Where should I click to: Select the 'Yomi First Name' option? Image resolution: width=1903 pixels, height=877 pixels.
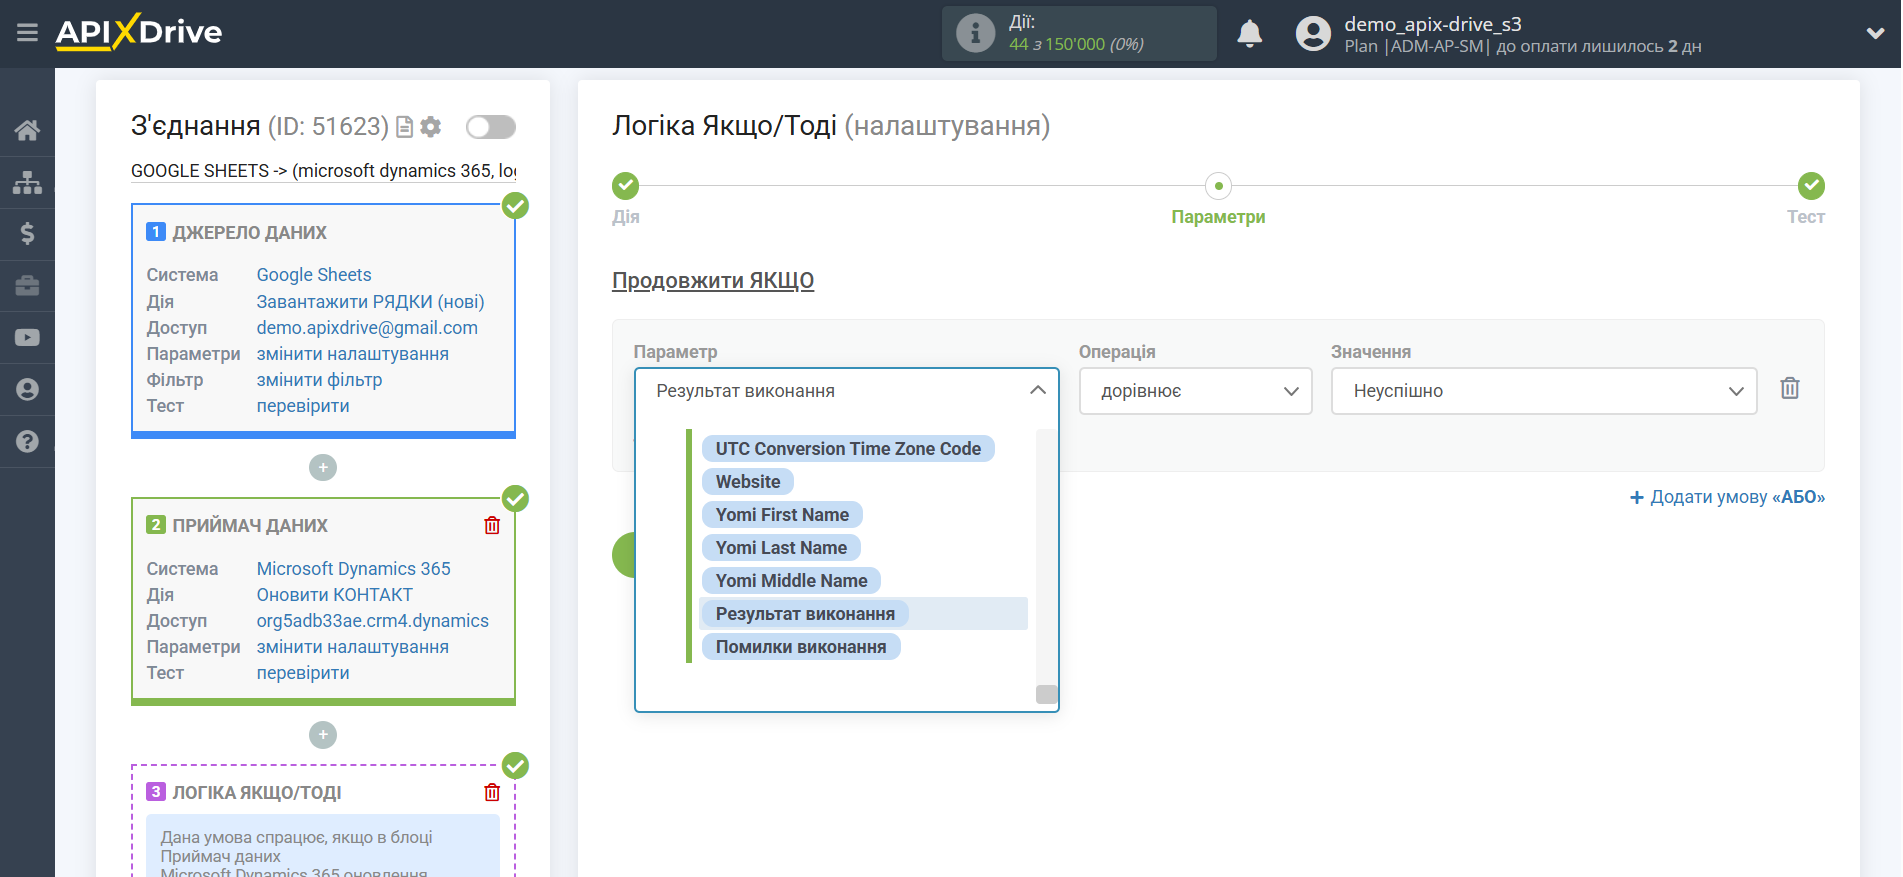tap(782, 515)
